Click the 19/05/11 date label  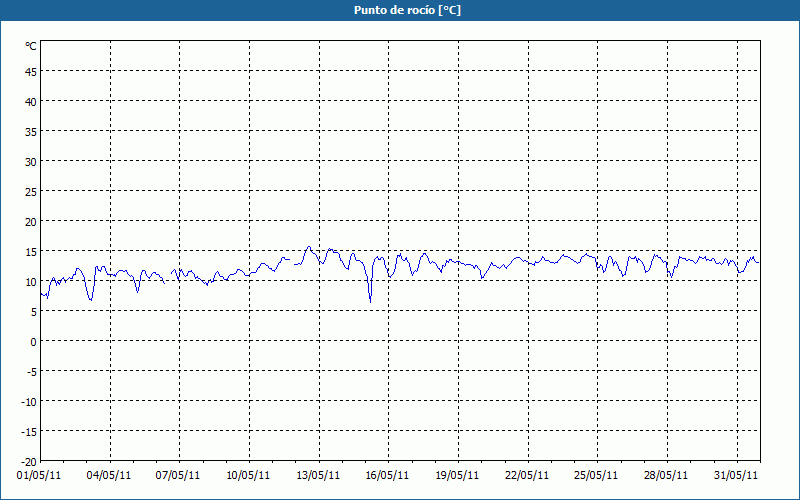(457, 476)
